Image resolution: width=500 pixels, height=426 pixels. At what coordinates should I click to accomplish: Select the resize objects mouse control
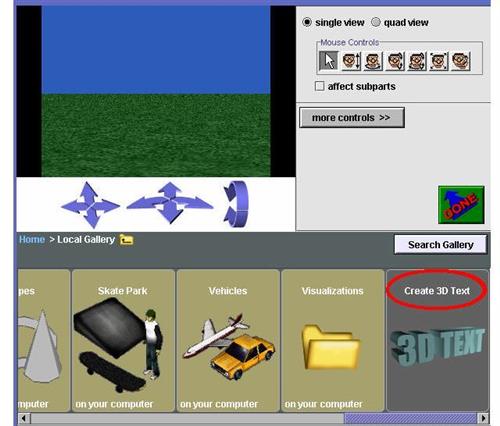[x=439, y=61]
